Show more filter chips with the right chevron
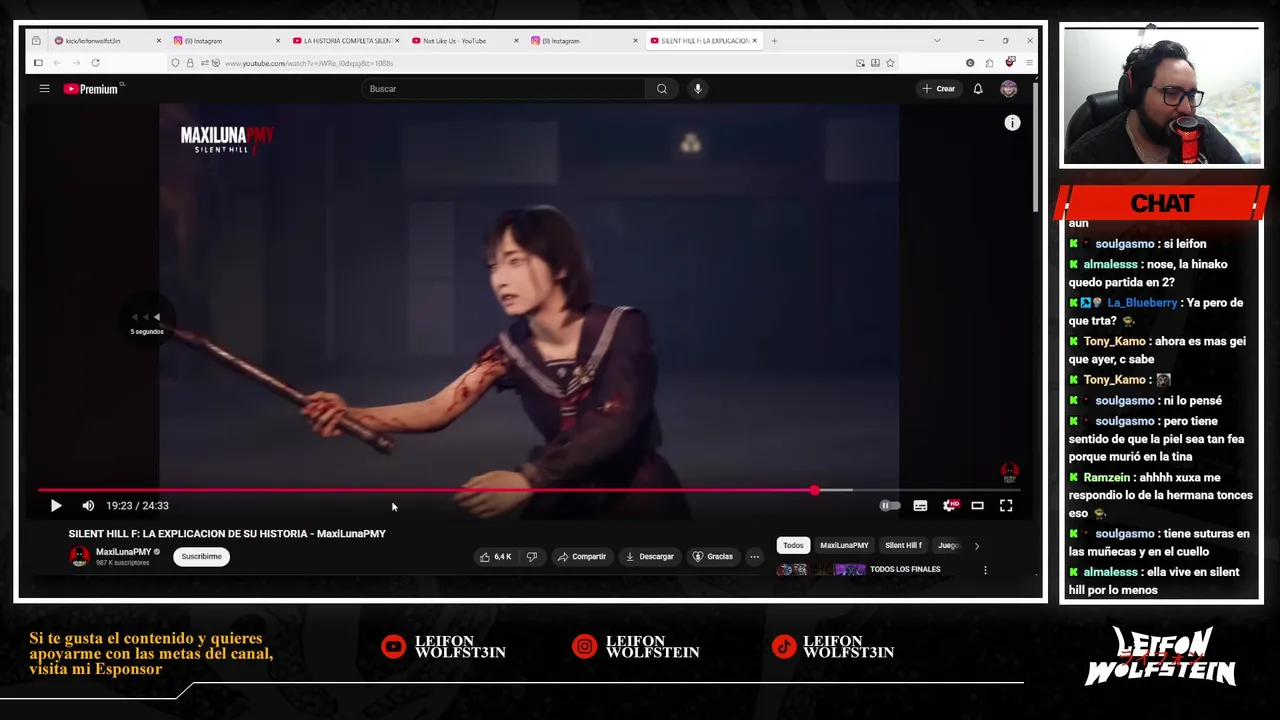The image size is (1280, 720). (x=977, y=546)
